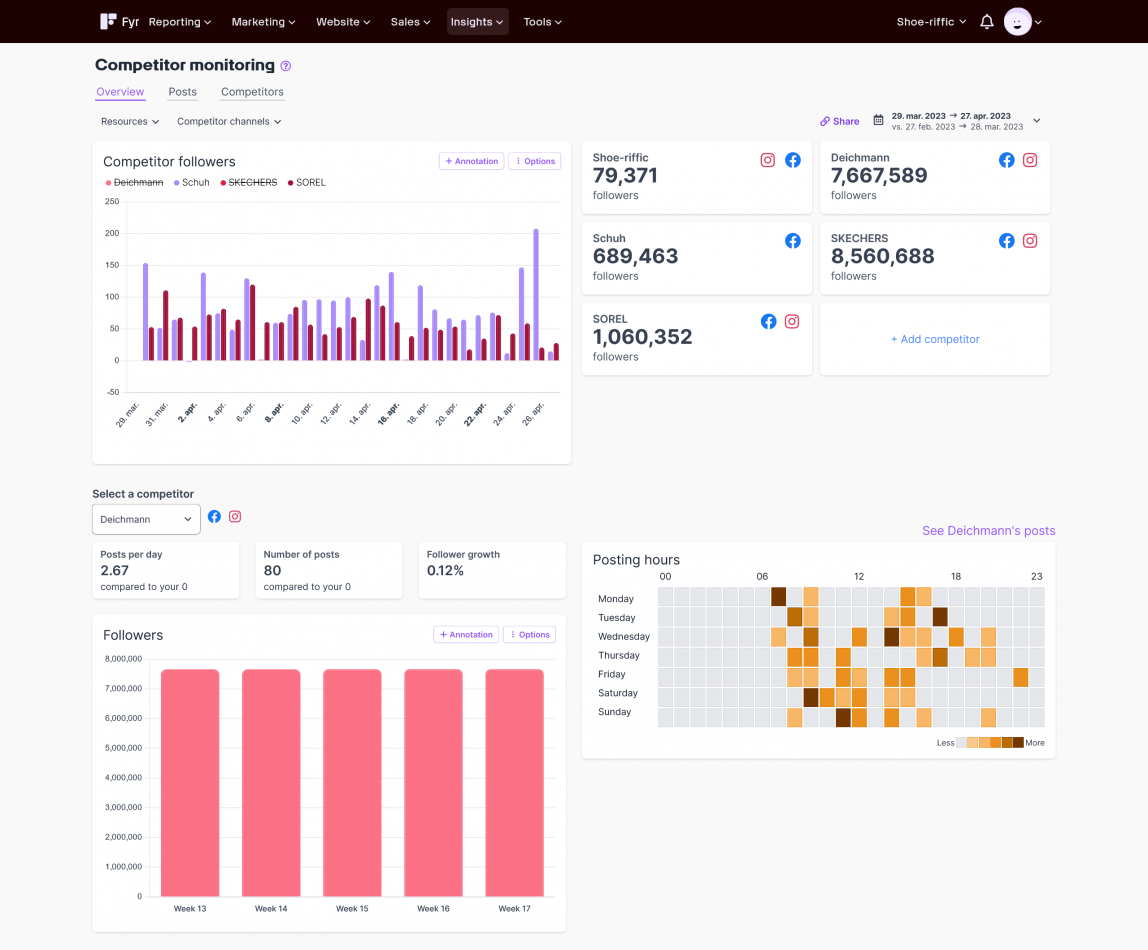1148x950 pixels.
Task: Open the Resources dropdown
Action: tap(128, 121)
